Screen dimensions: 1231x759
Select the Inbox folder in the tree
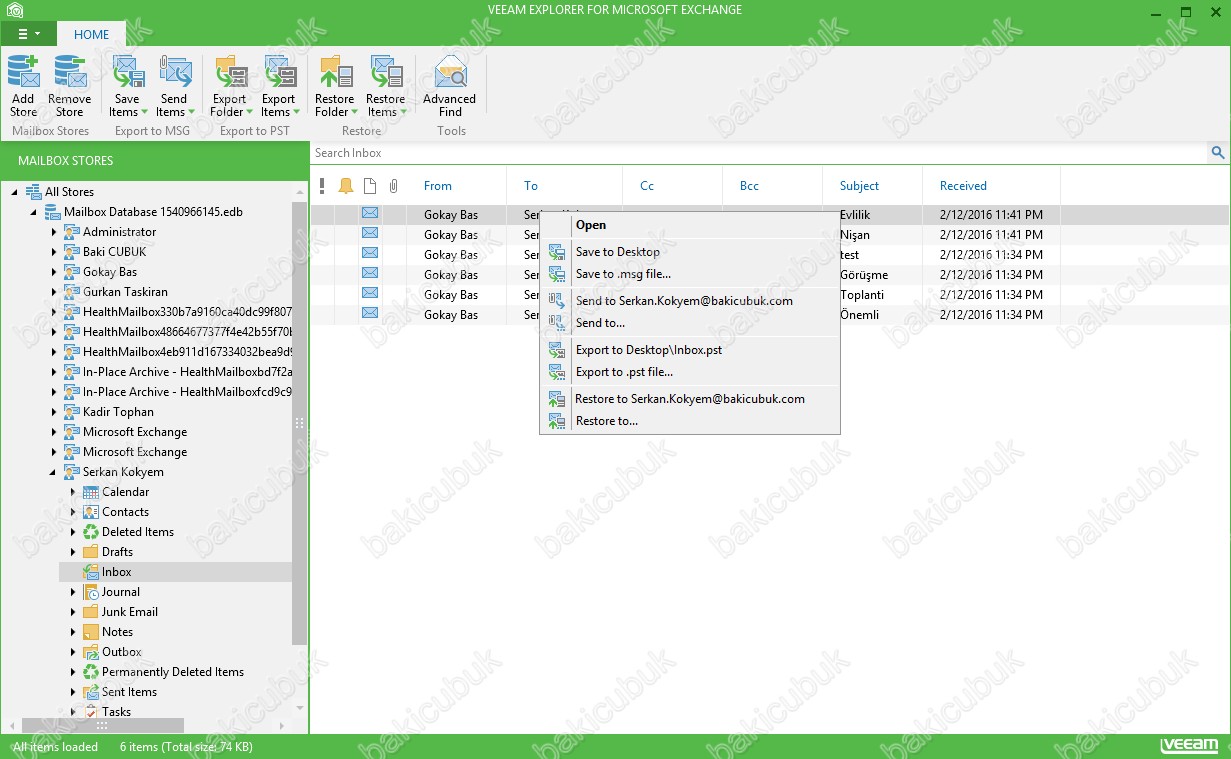(x=116, y=572)
